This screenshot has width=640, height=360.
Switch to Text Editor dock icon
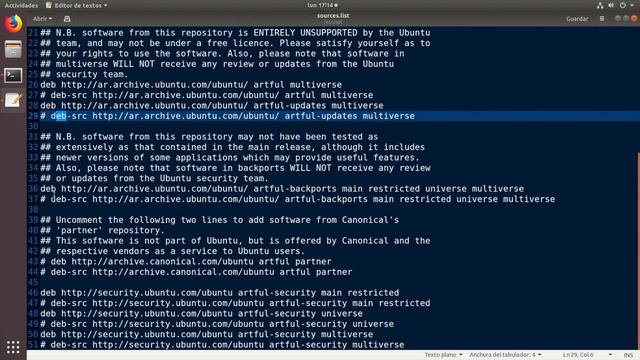(x=13, y=100)
